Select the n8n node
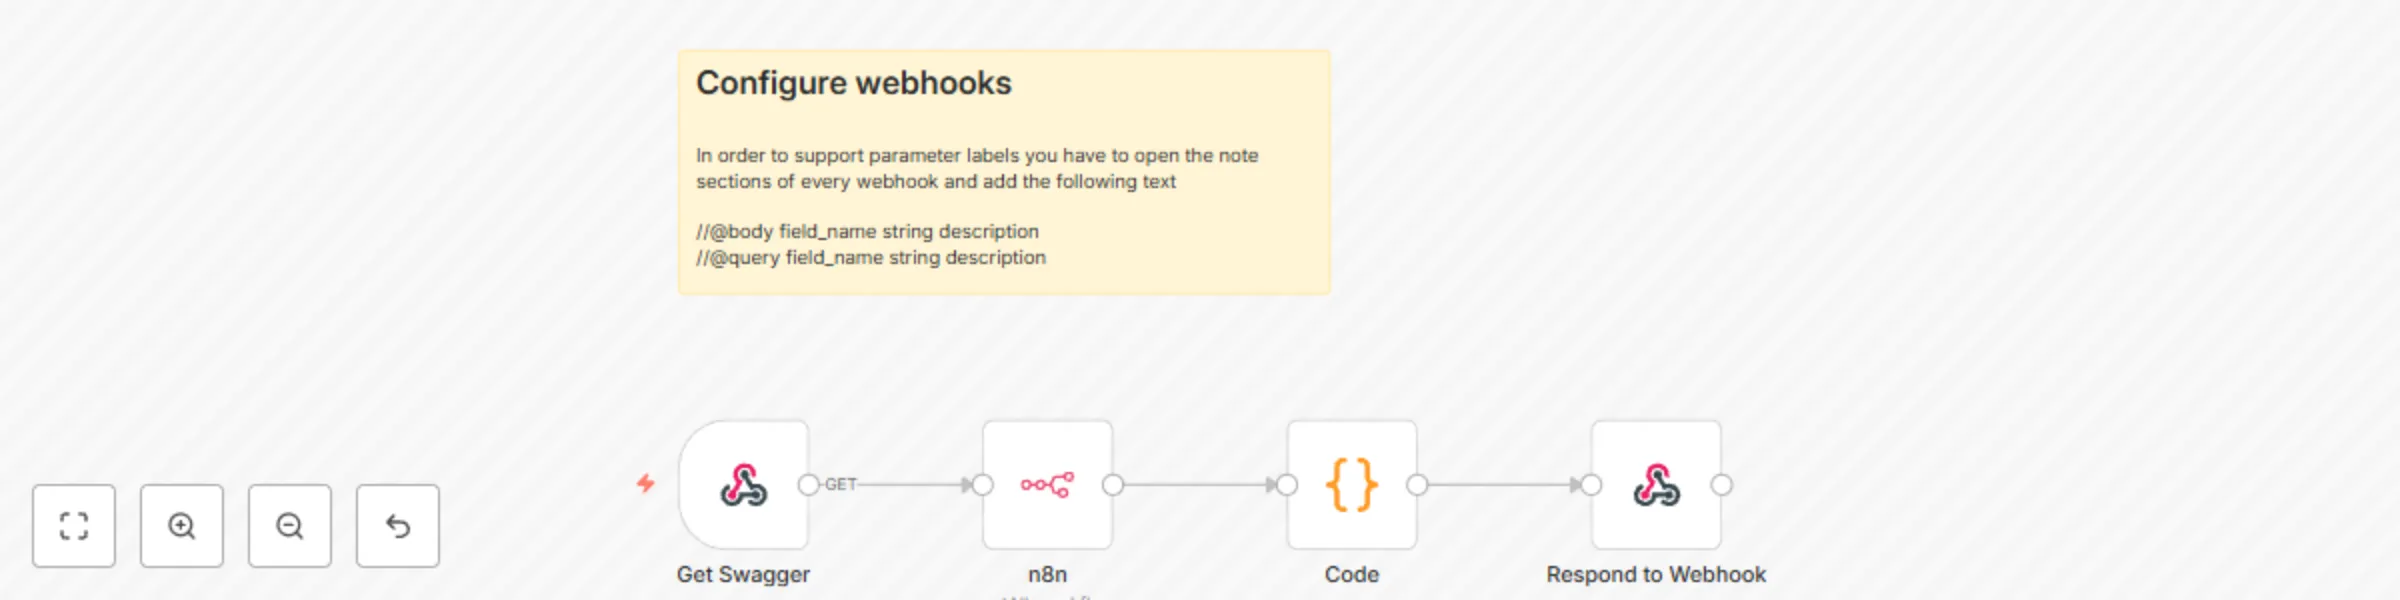Screen dimensions: 2400x600 coord(1047,485)
